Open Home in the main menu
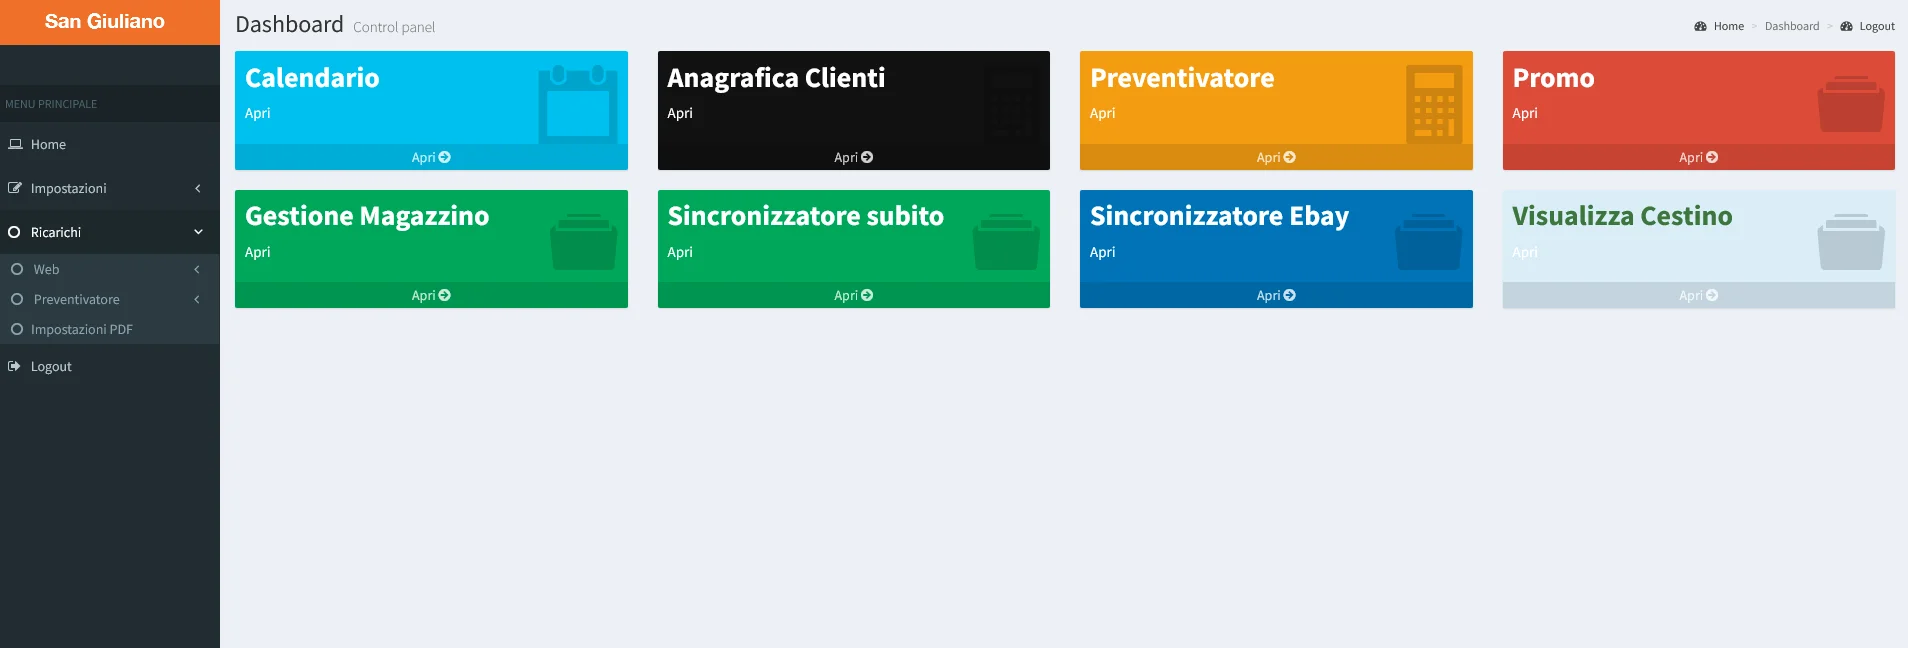The height and width of the screenshot is (648, 1908). coord(110,144)
